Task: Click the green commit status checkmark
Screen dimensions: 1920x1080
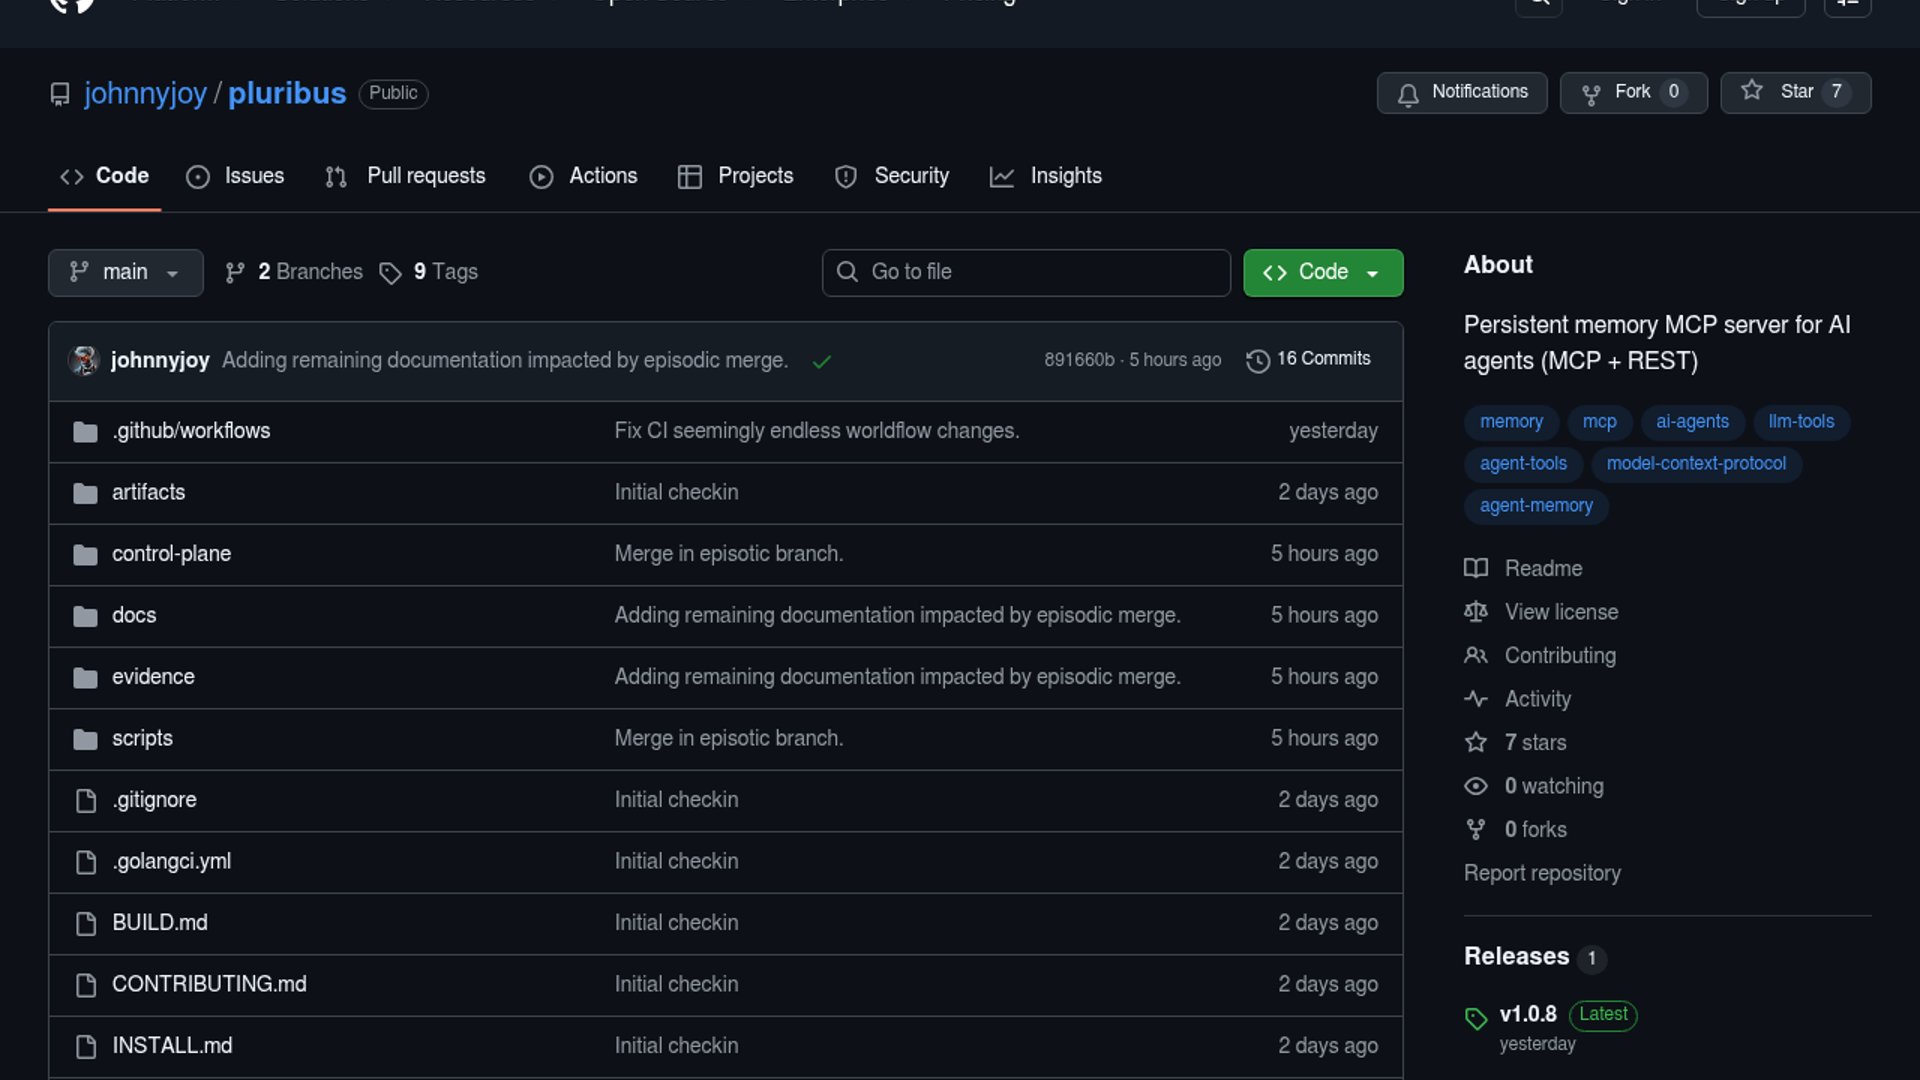Action: (x=821, y=362)
